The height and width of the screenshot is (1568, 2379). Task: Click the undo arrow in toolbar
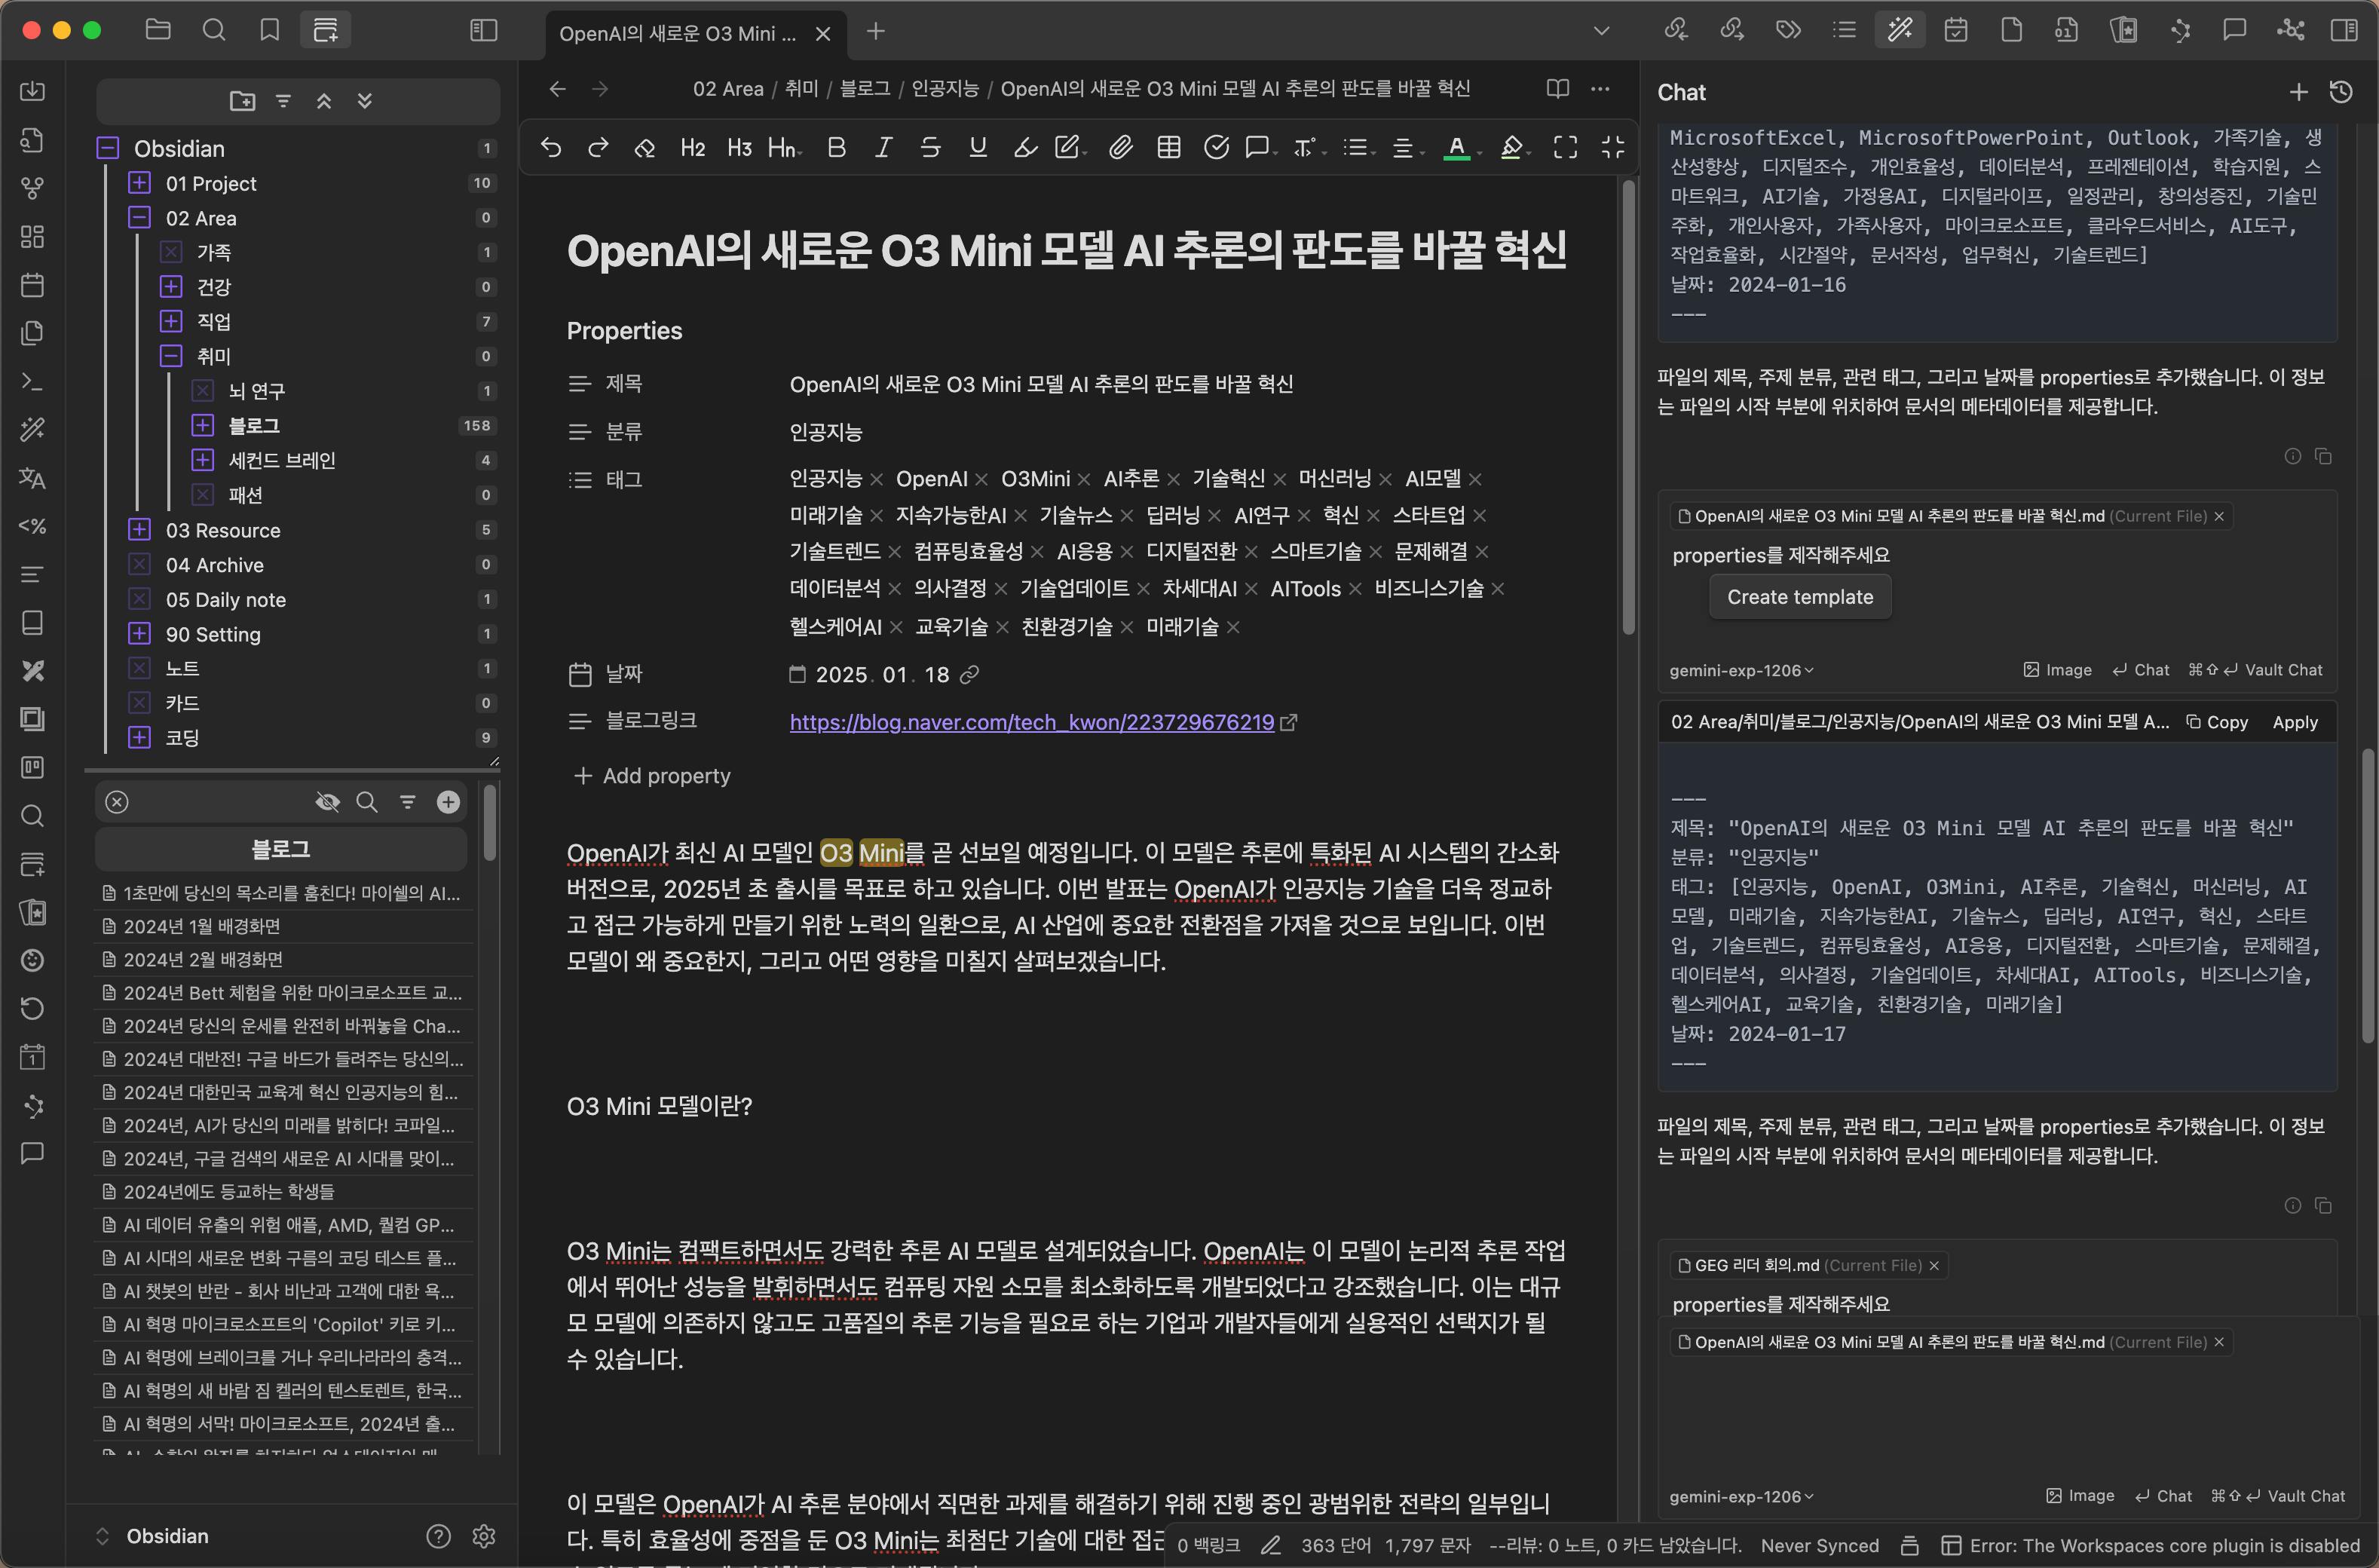pyautogui.click(x=550, y=148)
